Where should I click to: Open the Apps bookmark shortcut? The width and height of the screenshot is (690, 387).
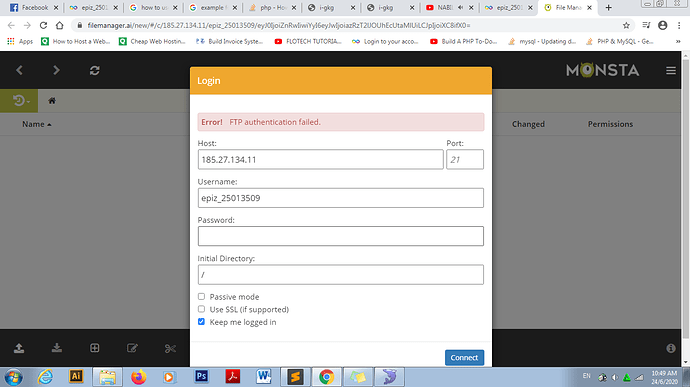(x=20, y=41)
